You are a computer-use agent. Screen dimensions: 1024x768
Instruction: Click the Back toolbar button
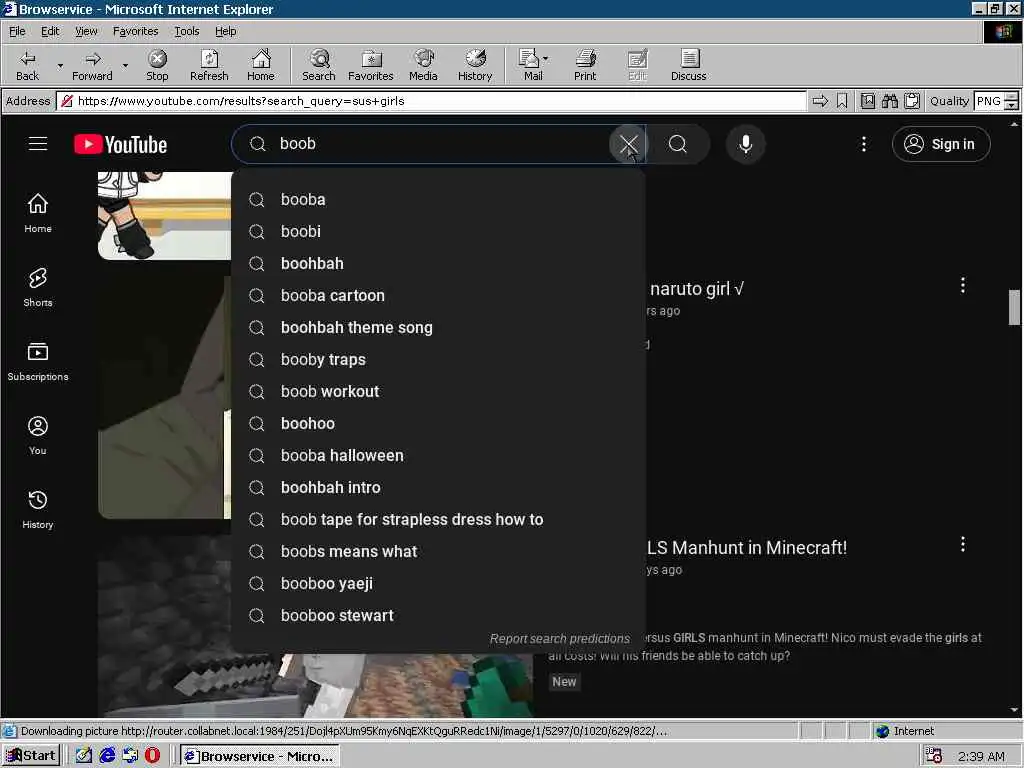[27, 65]
